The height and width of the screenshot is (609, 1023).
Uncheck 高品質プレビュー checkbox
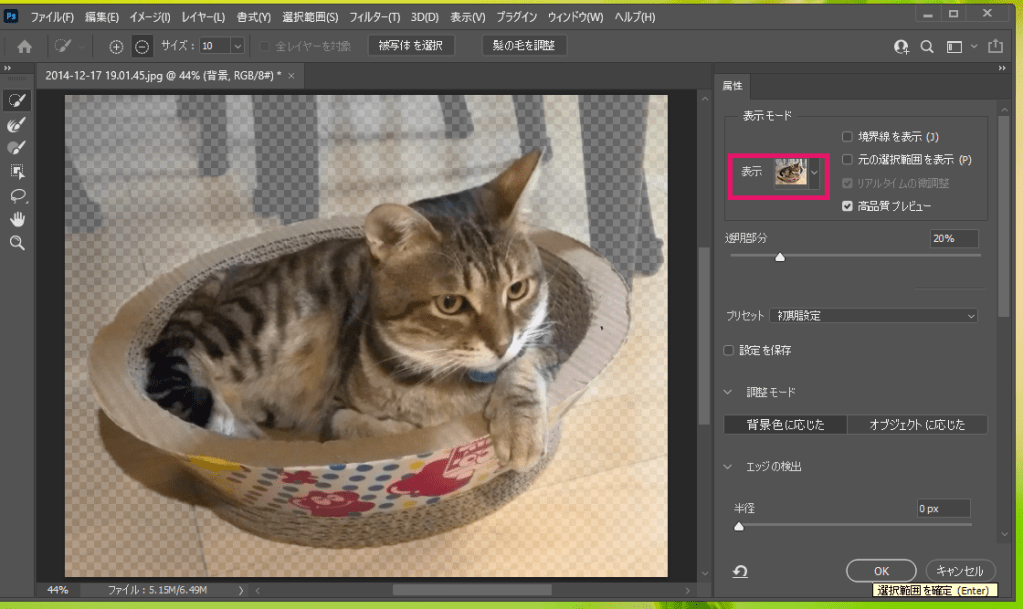point(847,206)
